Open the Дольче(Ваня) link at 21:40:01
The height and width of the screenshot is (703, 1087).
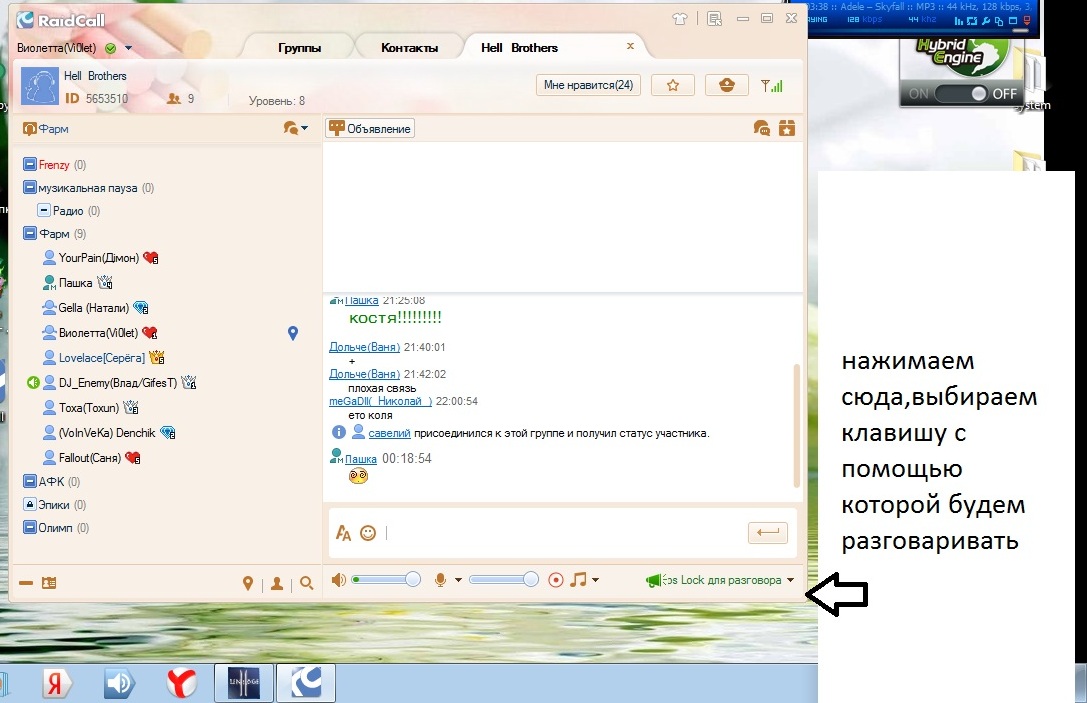coord(364,347)
